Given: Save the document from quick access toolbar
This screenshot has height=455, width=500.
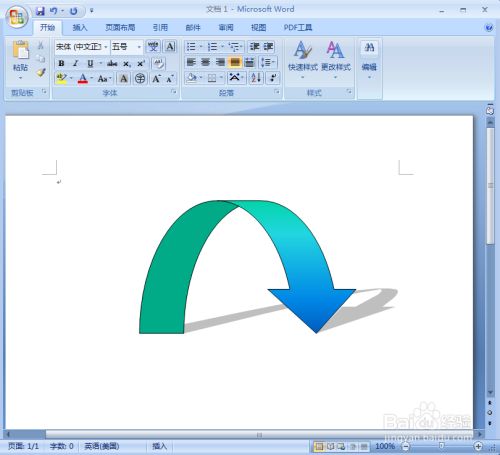Looking at the screenshot, I should tap(40, 11).
